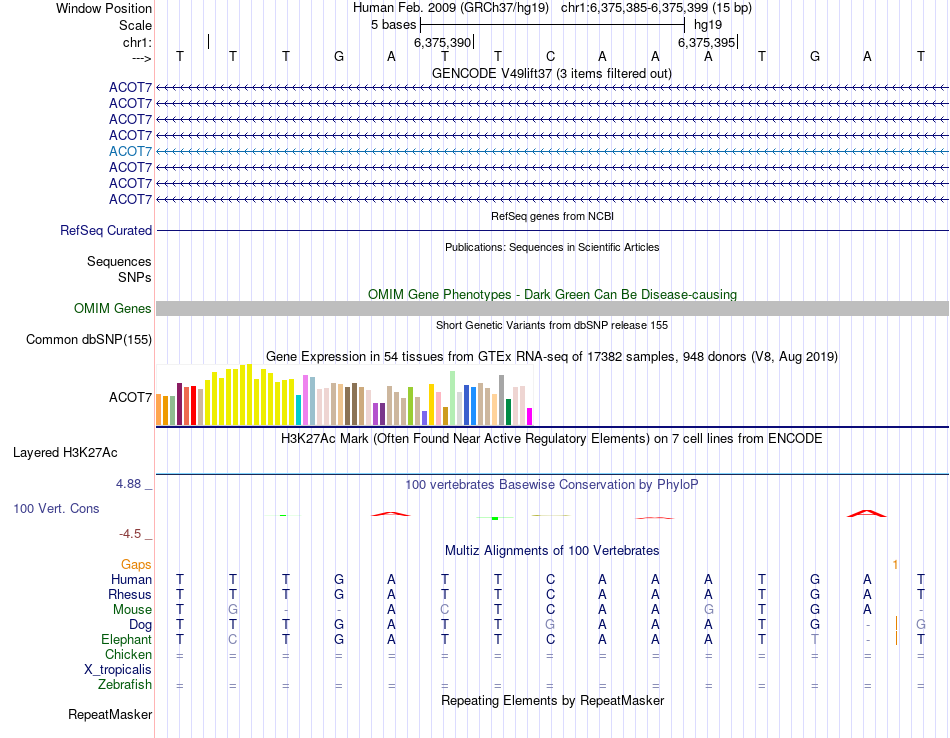The height and width of the screenshot is (738, 950).
Task: Open the H3K27Ac Mark track title
Action: pos(552,439)
